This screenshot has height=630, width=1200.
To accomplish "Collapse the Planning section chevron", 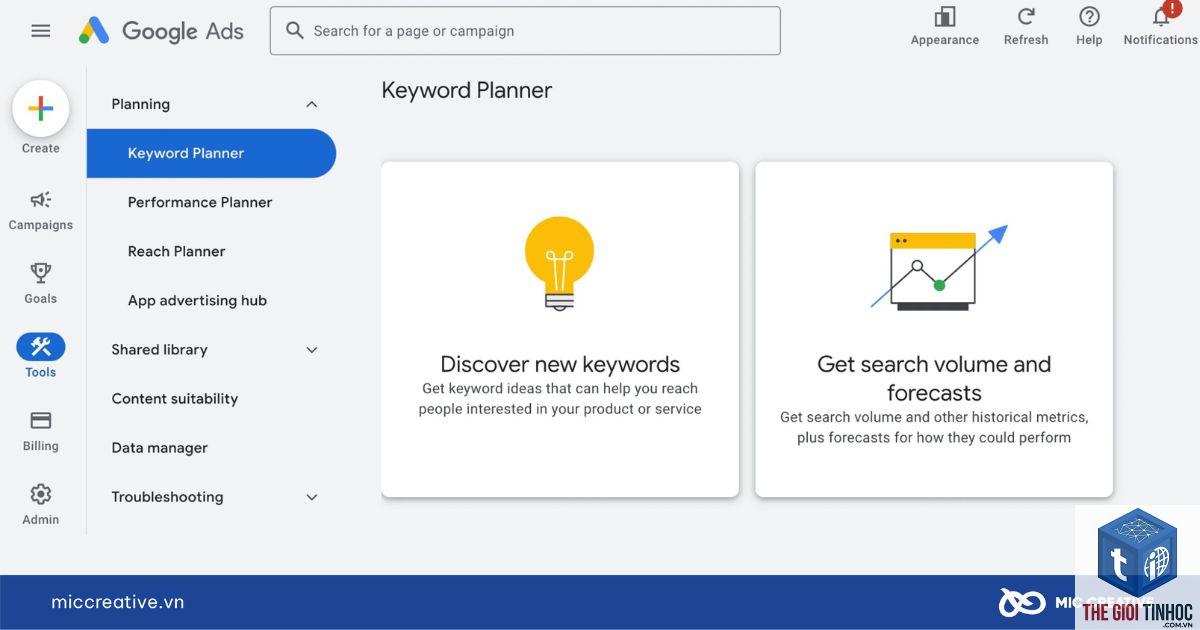I will [x=311, y=104].
